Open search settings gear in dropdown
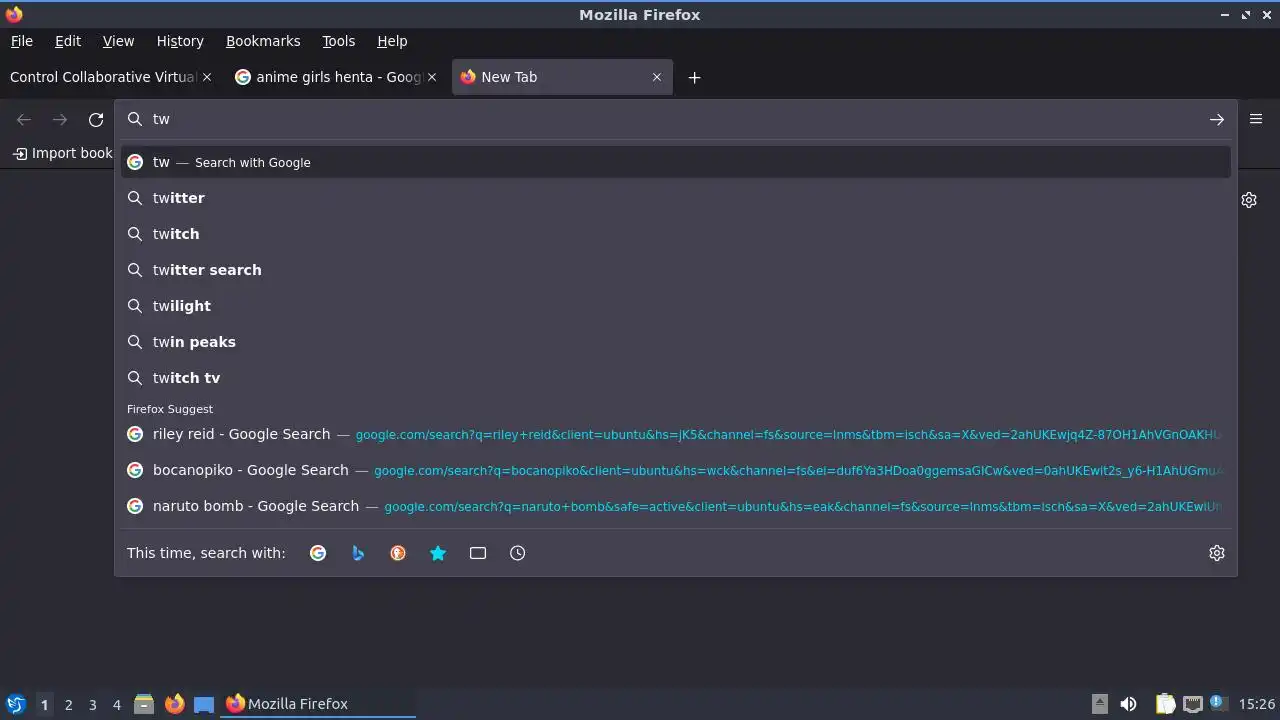This screenshot has height=720, width=1280. tap(1217, 553)
